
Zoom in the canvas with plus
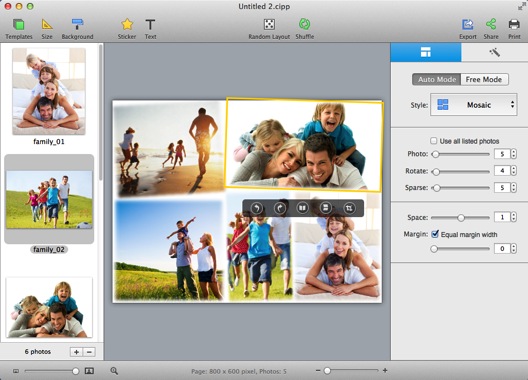click(x=385, y=371)
